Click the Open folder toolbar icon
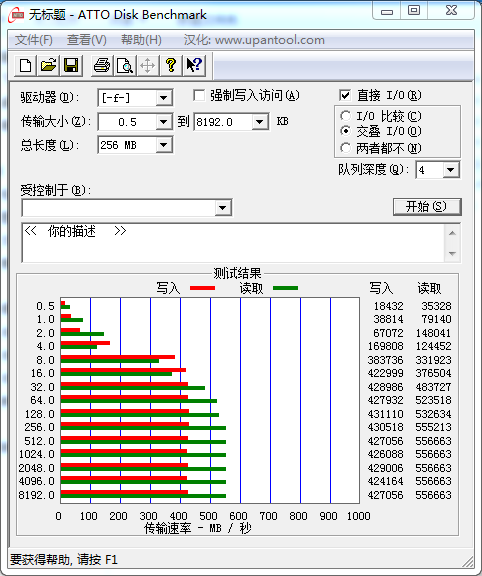The width and height of the screenshot is (482, 576). [x=48, y=66]
